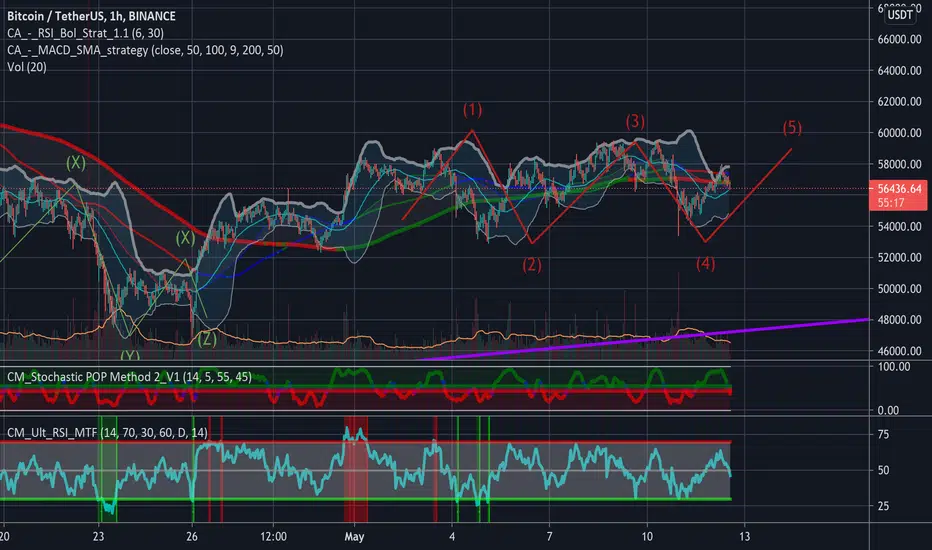Click the Elliott wave label (2)
932x550 pixels.
532,265
